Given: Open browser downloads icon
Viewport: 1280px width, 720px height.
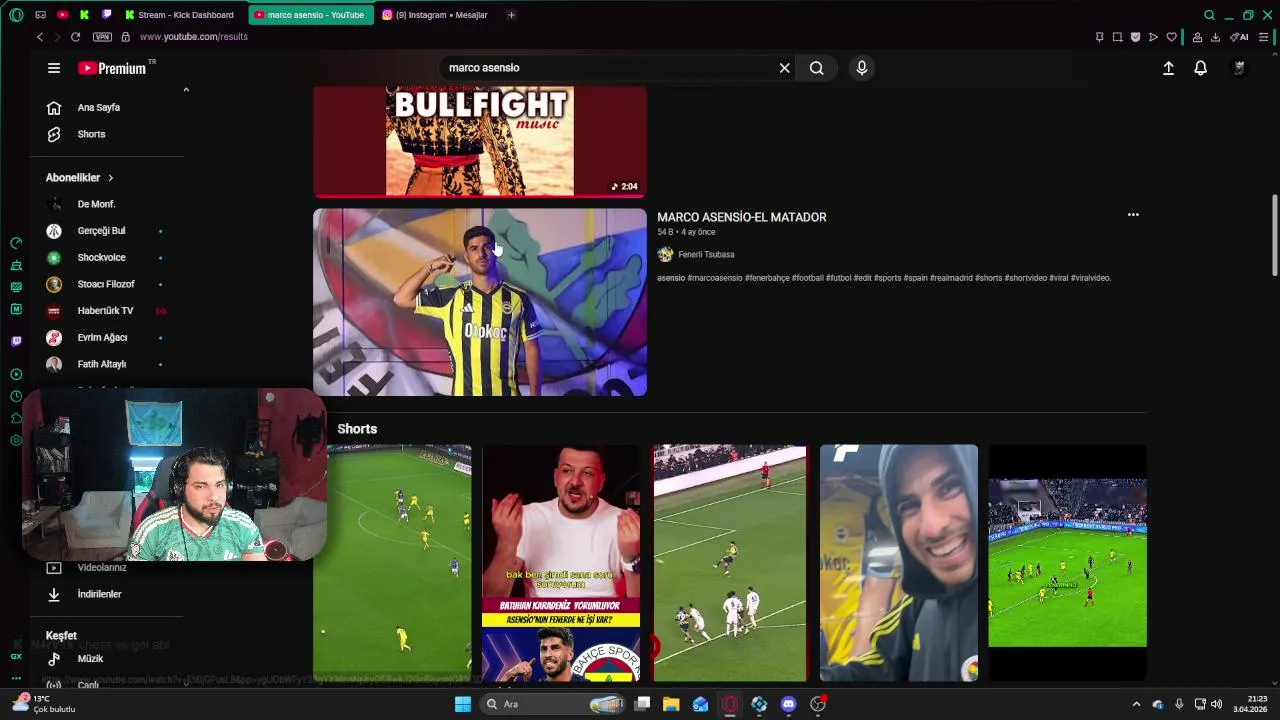Looking at the screenshot, I should coord(1215,37).
